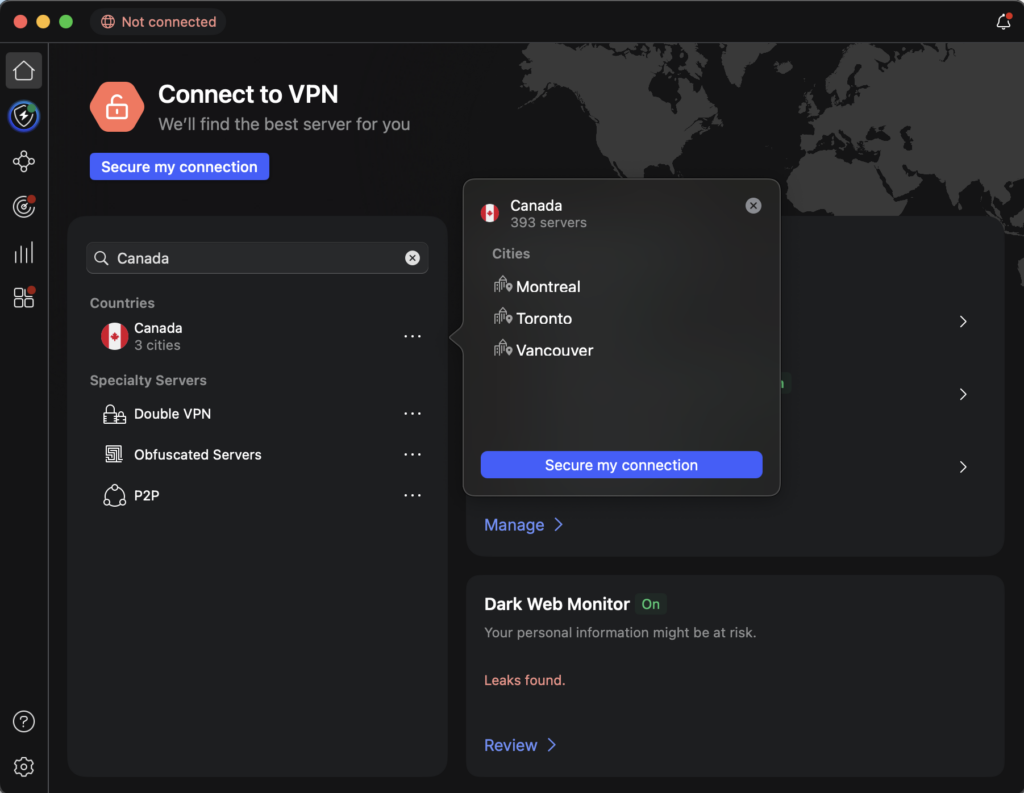Click the Double VPN lock icon

point(114,414)
